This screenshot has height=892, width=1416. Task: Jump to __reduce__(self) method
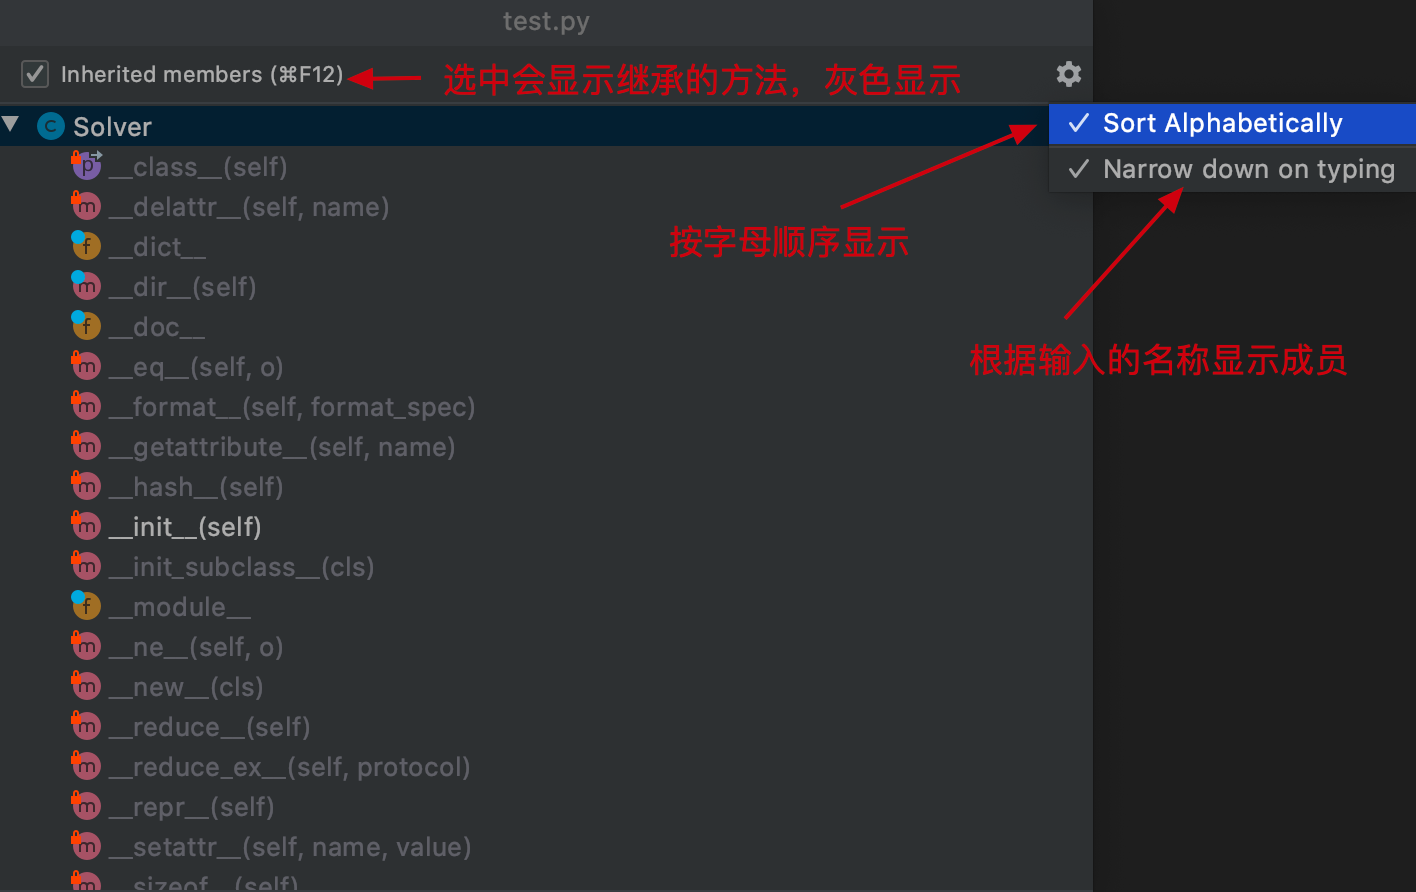pos(209,727)
